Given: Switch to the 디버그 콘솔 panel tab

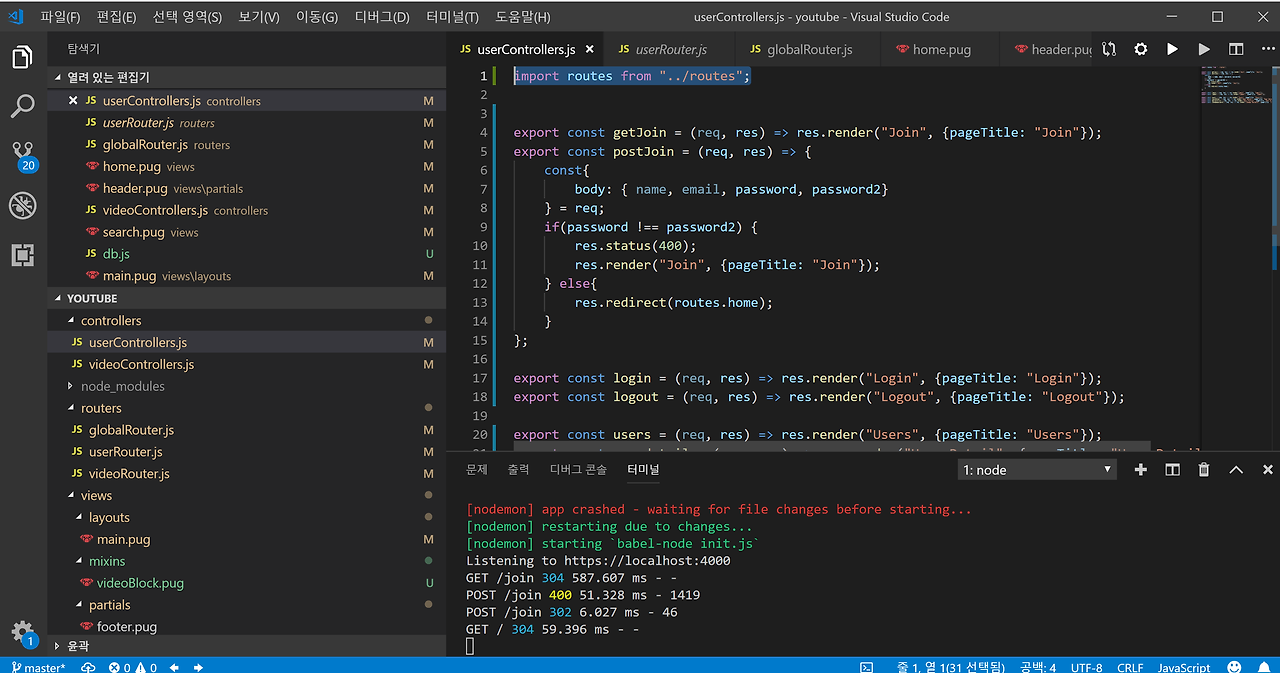Looking at the screenshot, I should pos(578,469).
